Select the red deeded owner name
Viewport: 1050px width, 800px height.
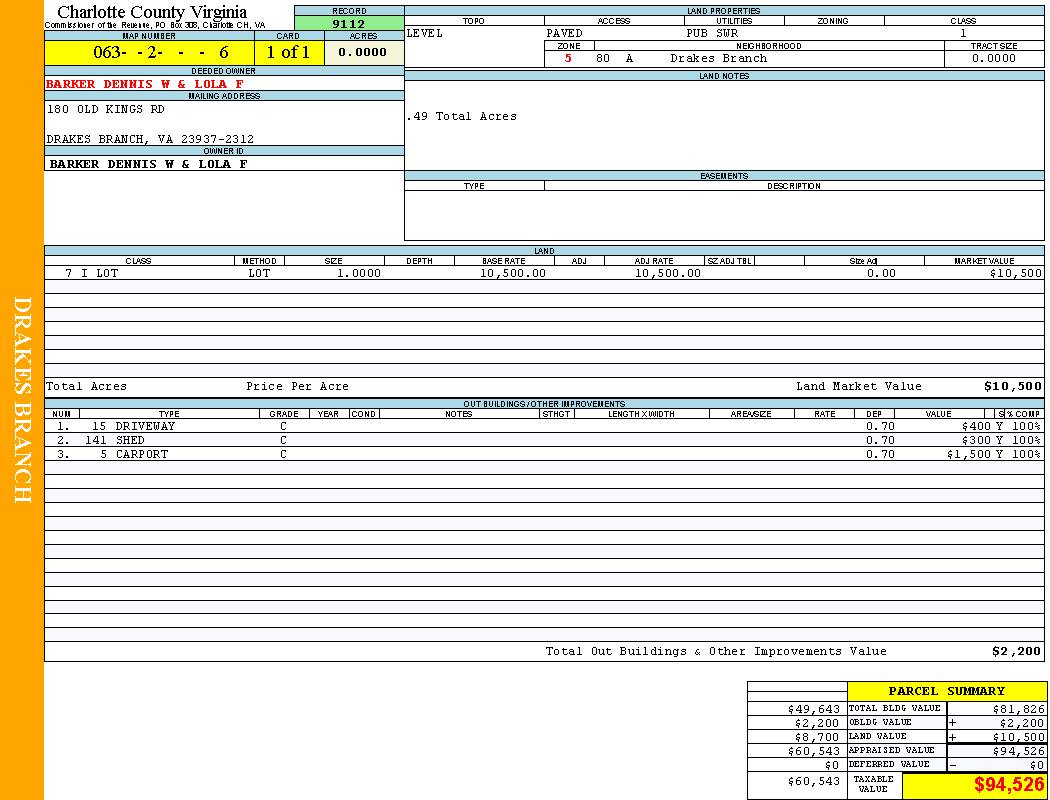[145, 84]
